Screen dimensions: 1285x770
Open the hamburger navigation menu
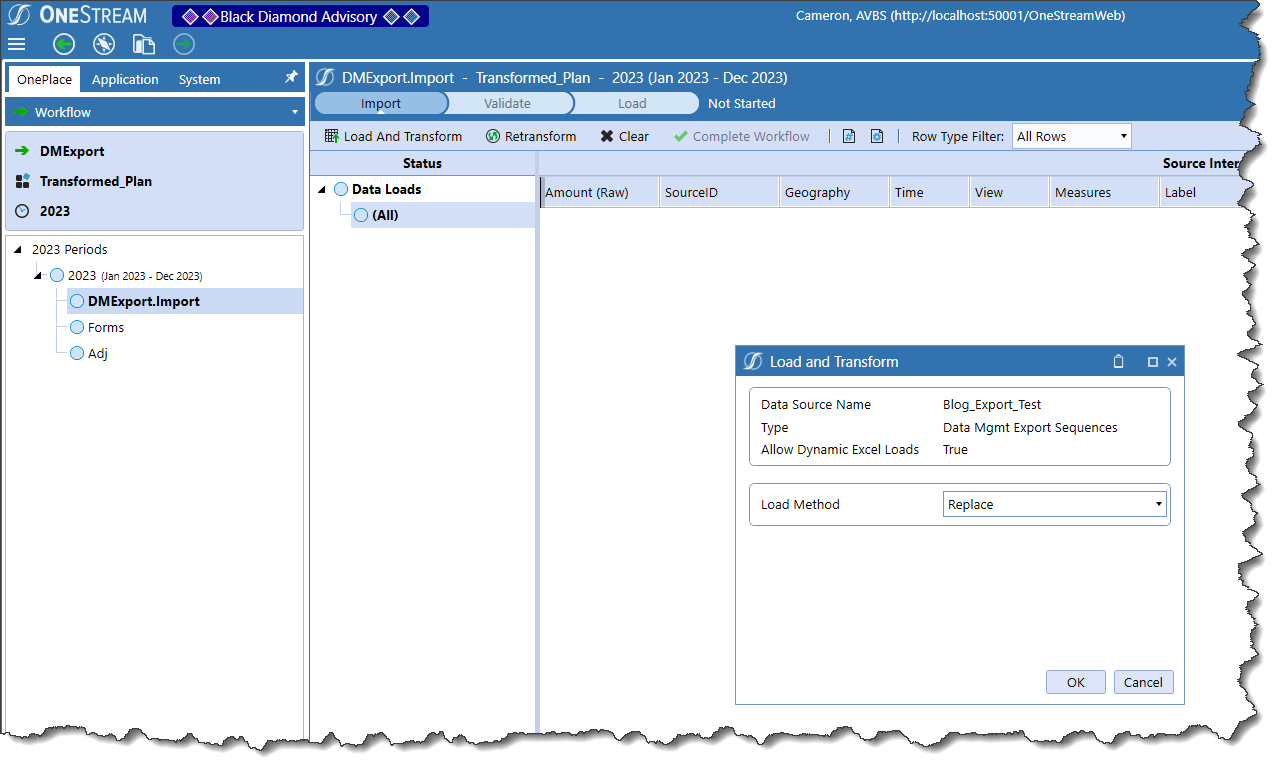tap(16, 44)
